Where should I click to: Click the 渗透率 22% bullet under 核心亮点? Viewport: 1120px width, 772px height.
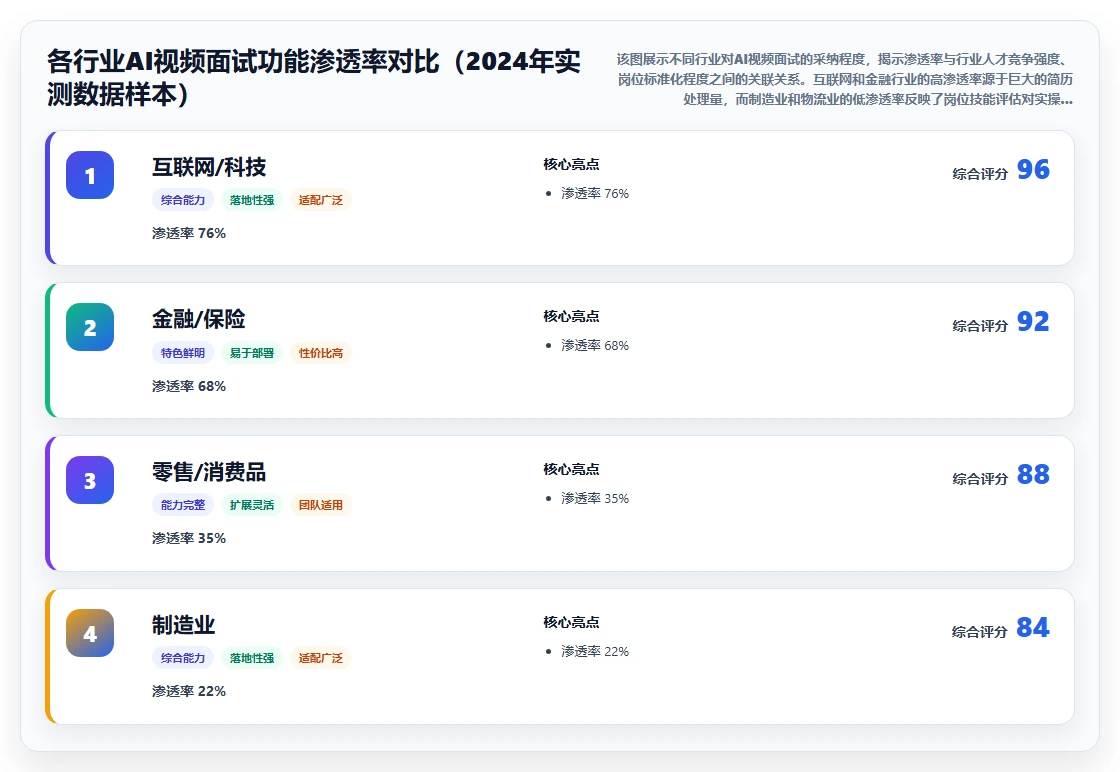594,651
